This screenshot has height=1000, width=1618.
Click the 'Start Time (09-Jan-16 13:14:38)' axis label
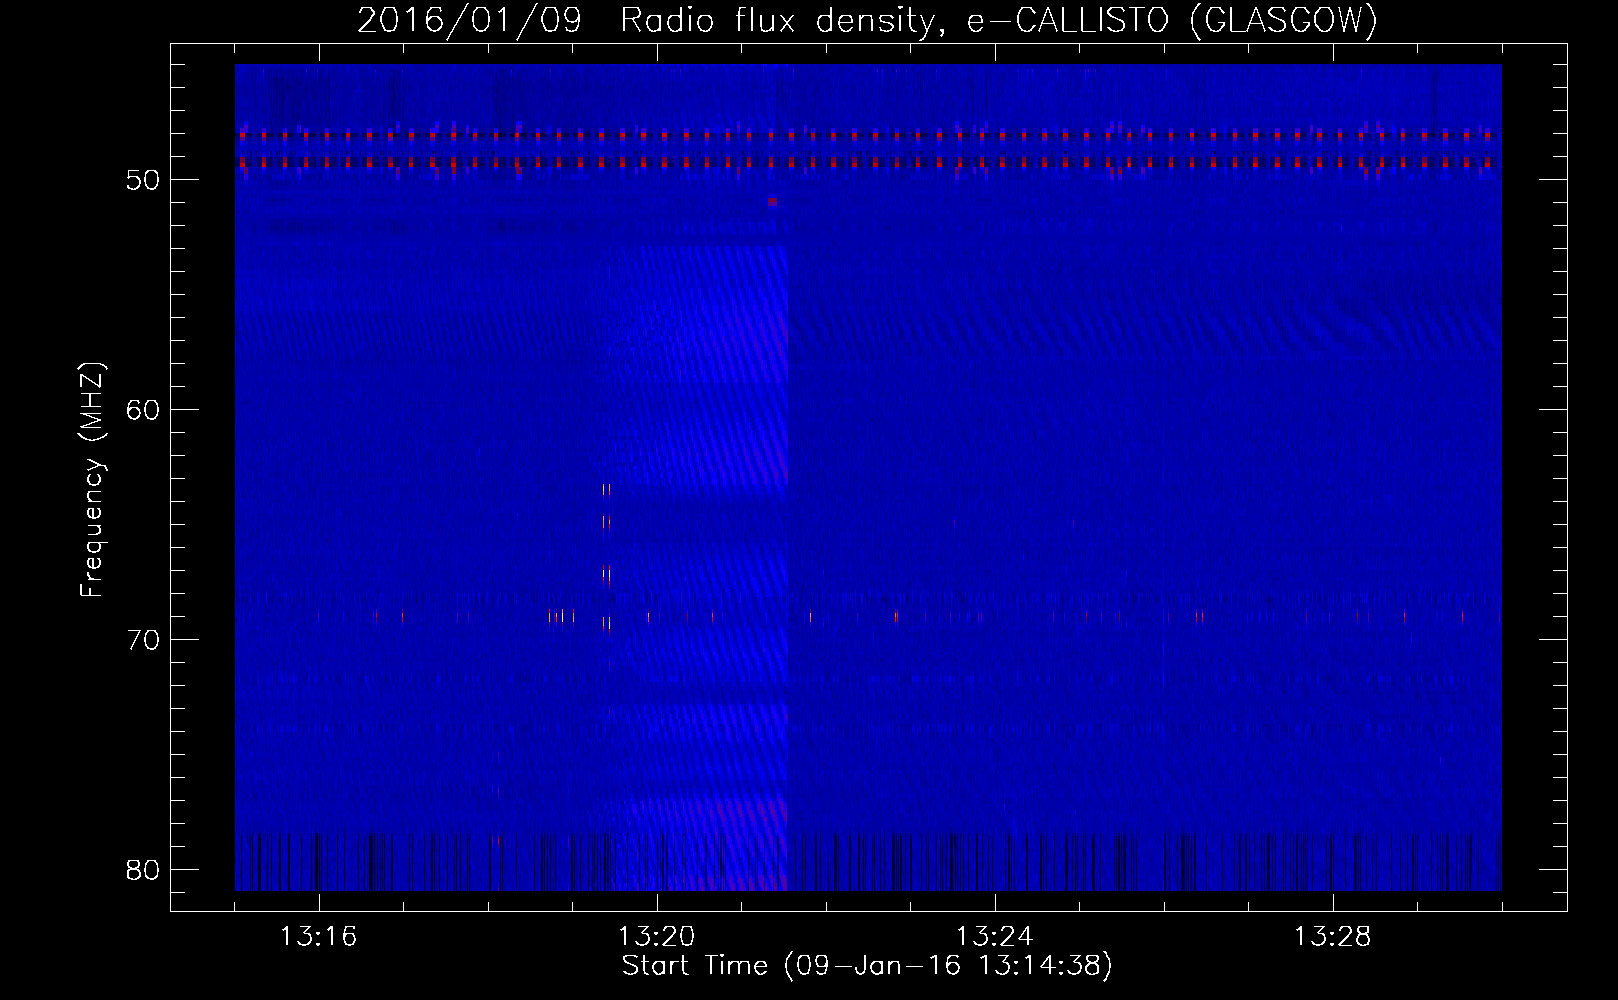tap(867, 966)
